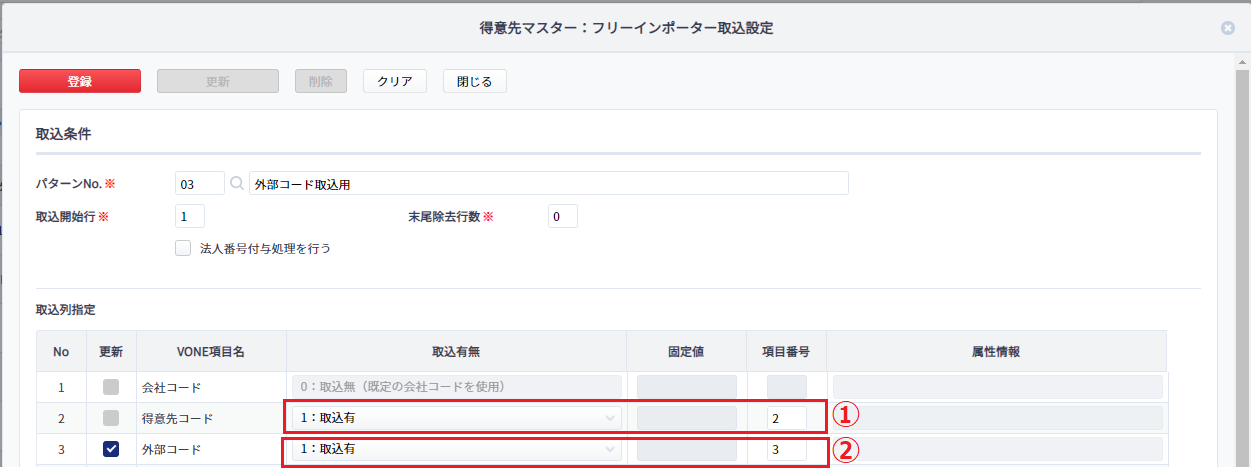Click the 得意先コード item name cell
The image size is (1251, 473).
tap(211, 418)
